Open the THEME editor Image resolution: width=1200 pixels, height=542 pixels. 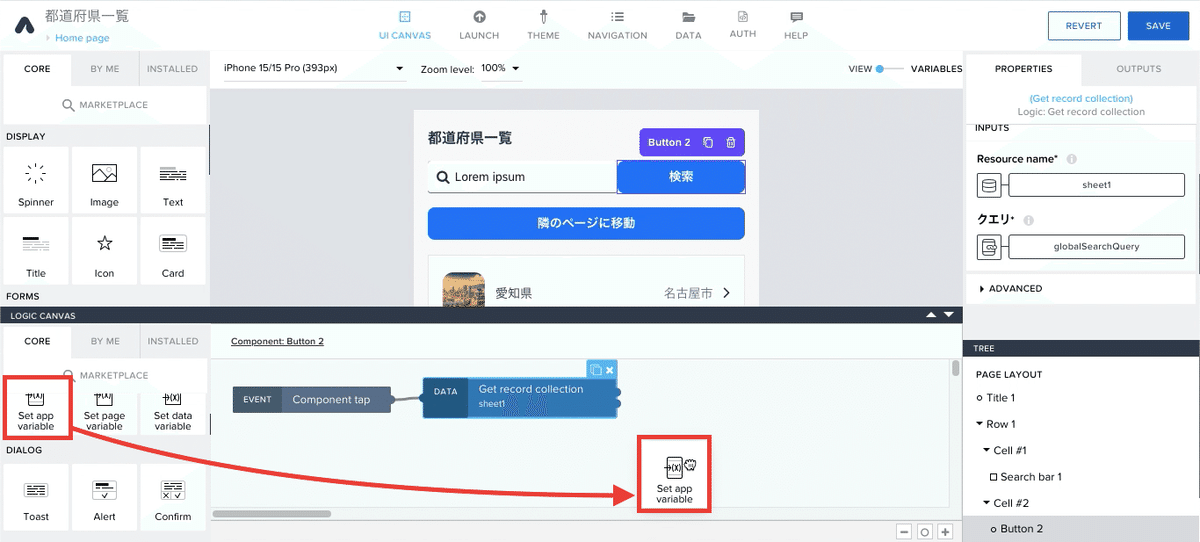click(x=543, y=25)
